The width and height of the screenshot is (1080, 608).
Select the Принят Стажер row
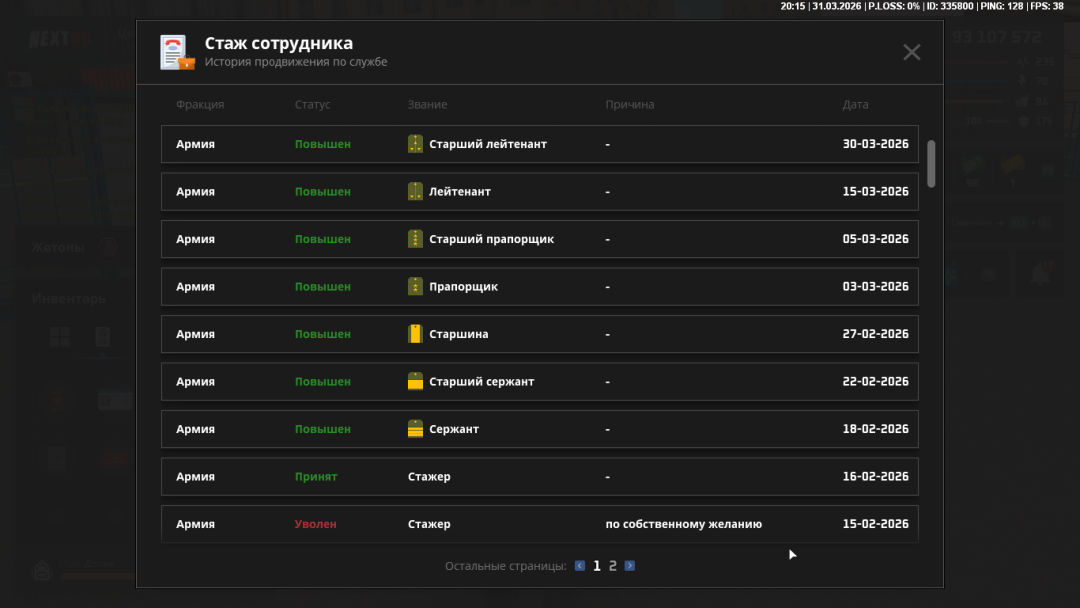tap(539, 477)
